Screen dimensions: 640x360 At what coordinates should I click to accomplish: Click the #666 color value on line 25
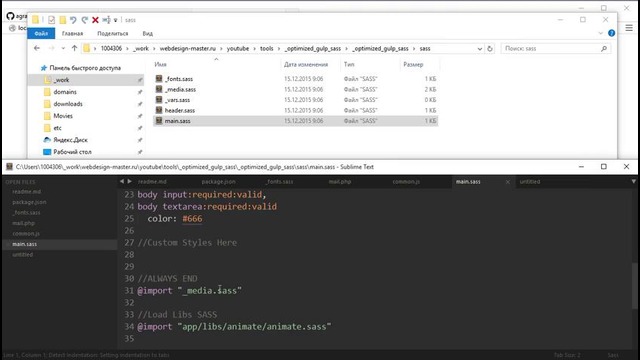tap(192, 219)
